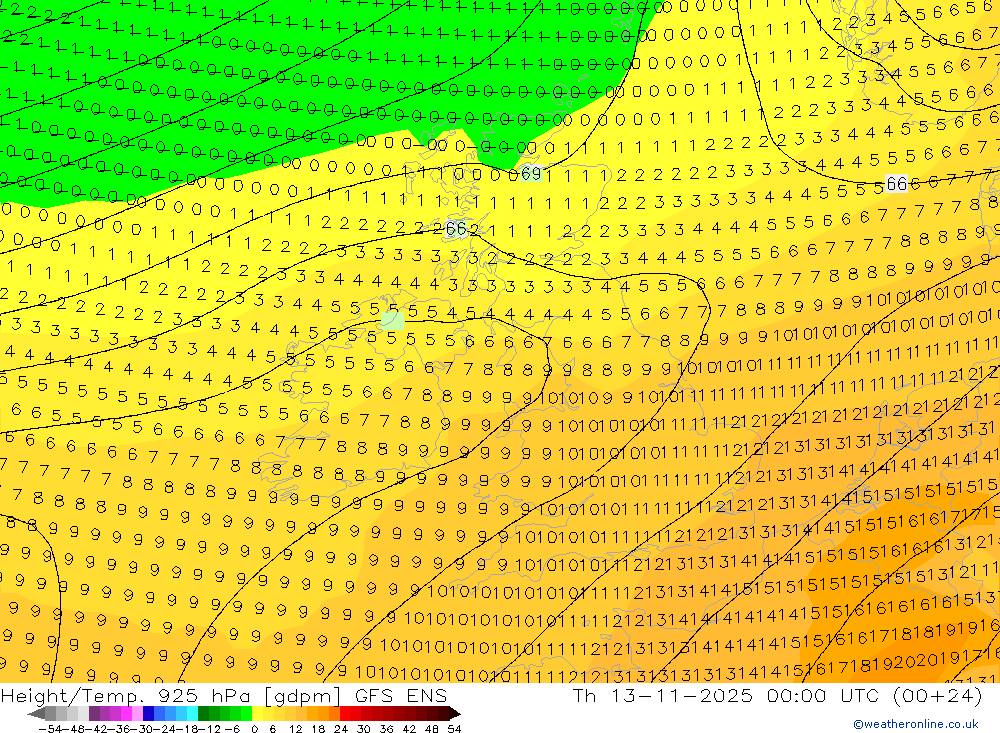Click the cyan legend swatch above "-18"
Screen dimensions: 1000x733
[x=192, y=714]
